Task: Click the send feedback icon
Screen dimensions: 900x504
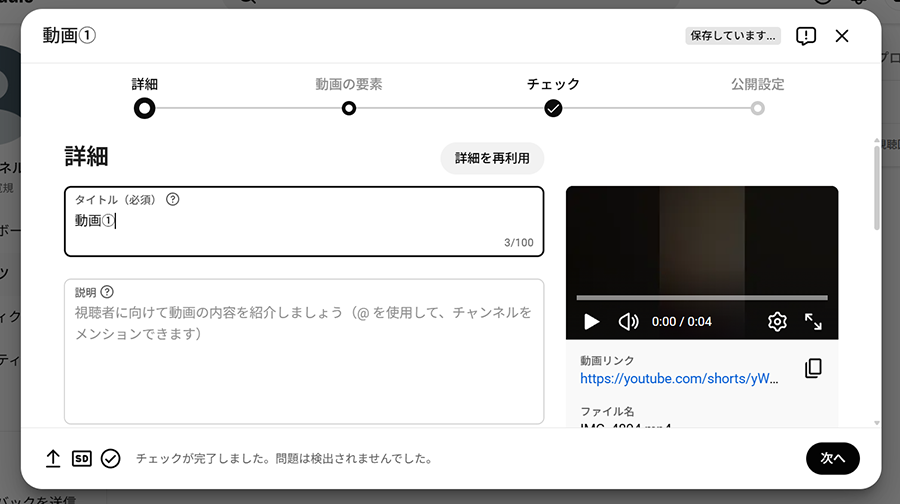Action: (x=806, y=36)
